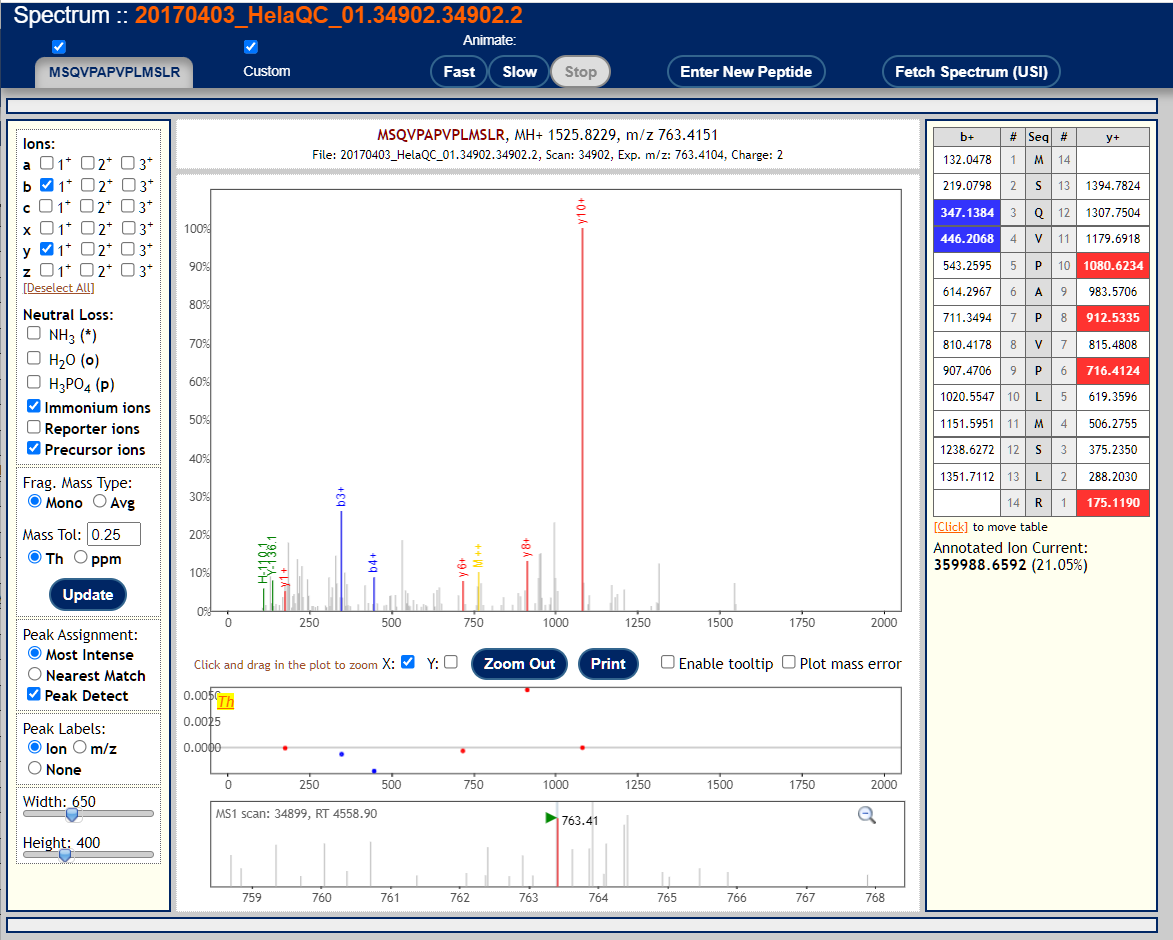Uncheck Immonium ions checkbox
This screenshot has width=1173, height=940.
tap(34, 406)
